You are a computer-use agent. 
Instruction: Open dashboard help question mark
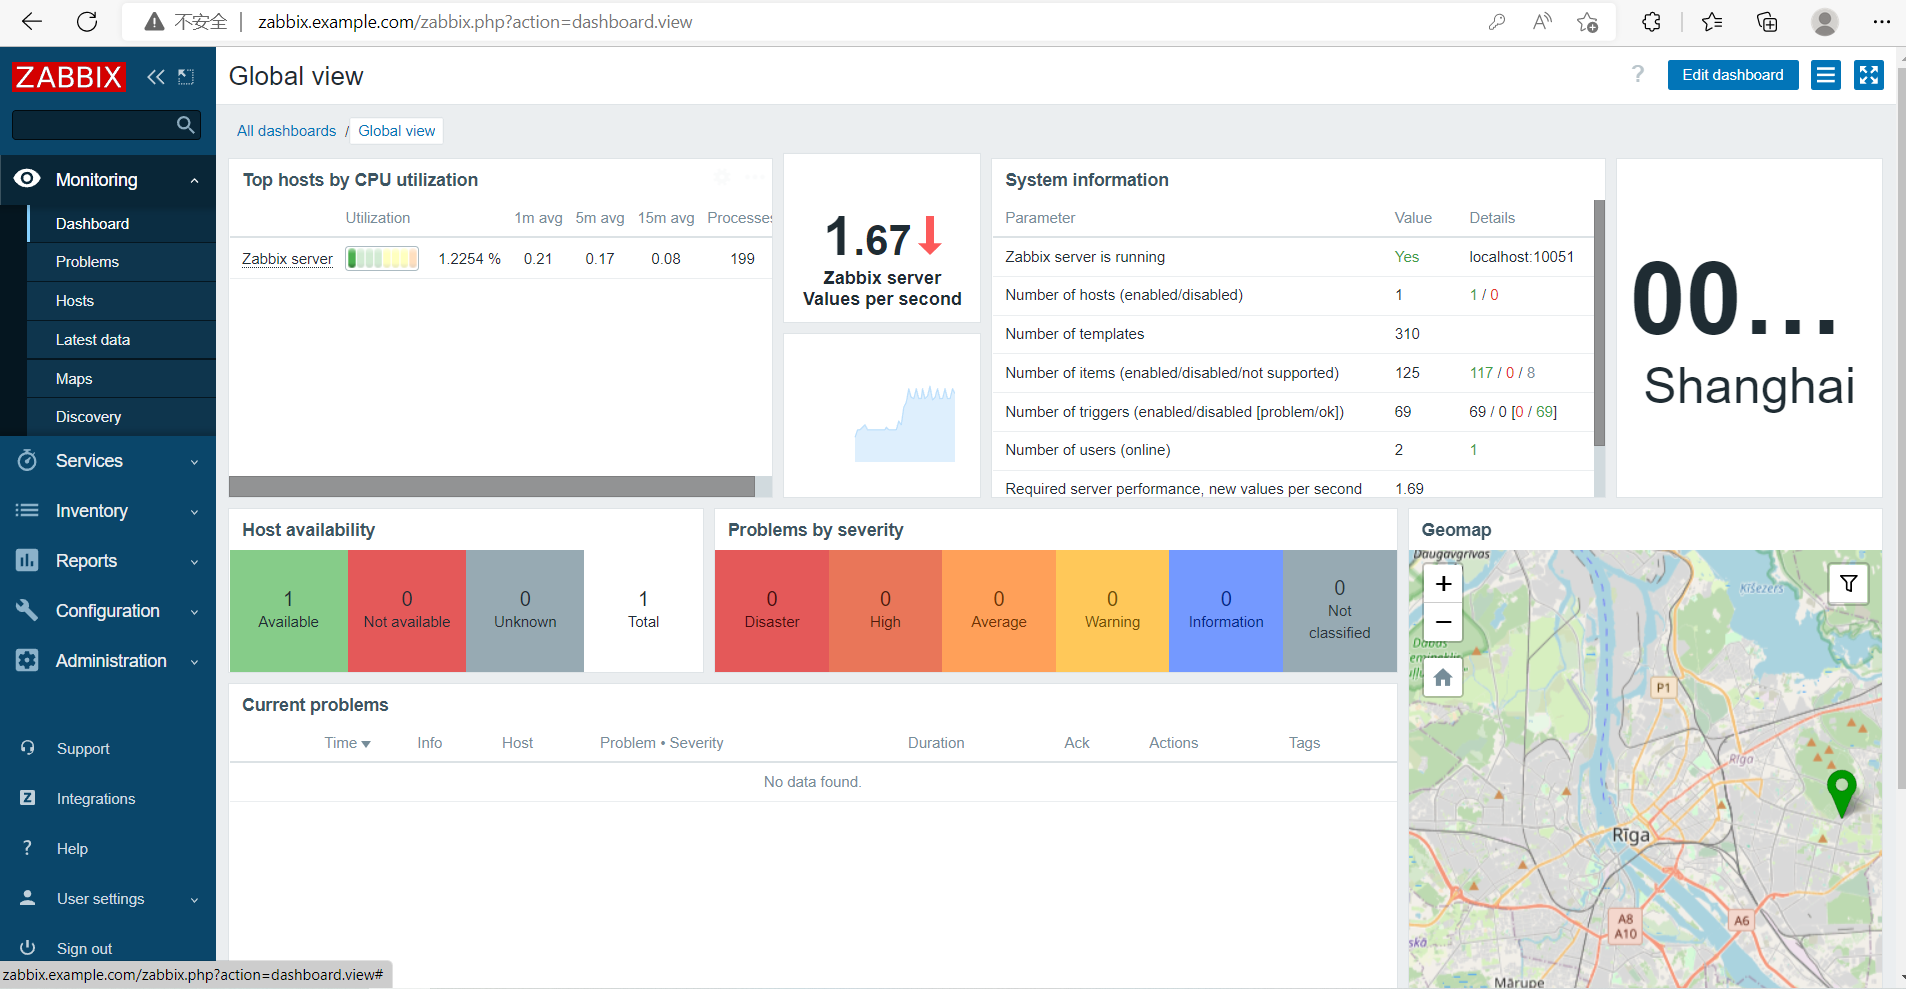tap(1638, 74)
